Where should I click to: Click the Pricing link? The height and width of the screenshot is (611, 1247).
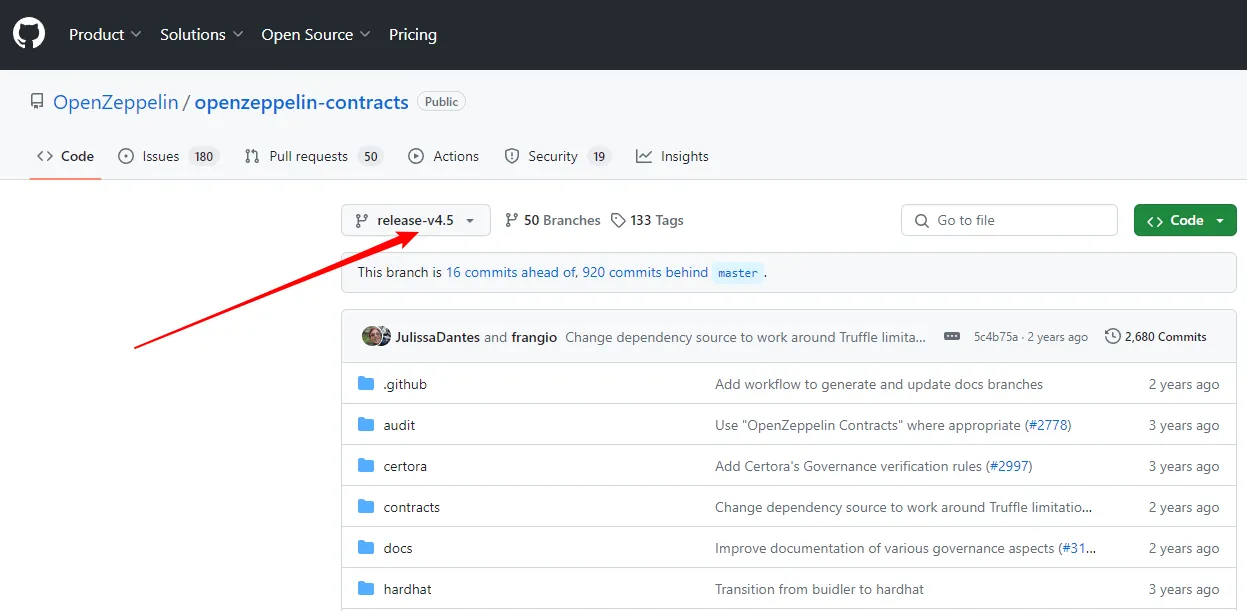coord(412,34)
